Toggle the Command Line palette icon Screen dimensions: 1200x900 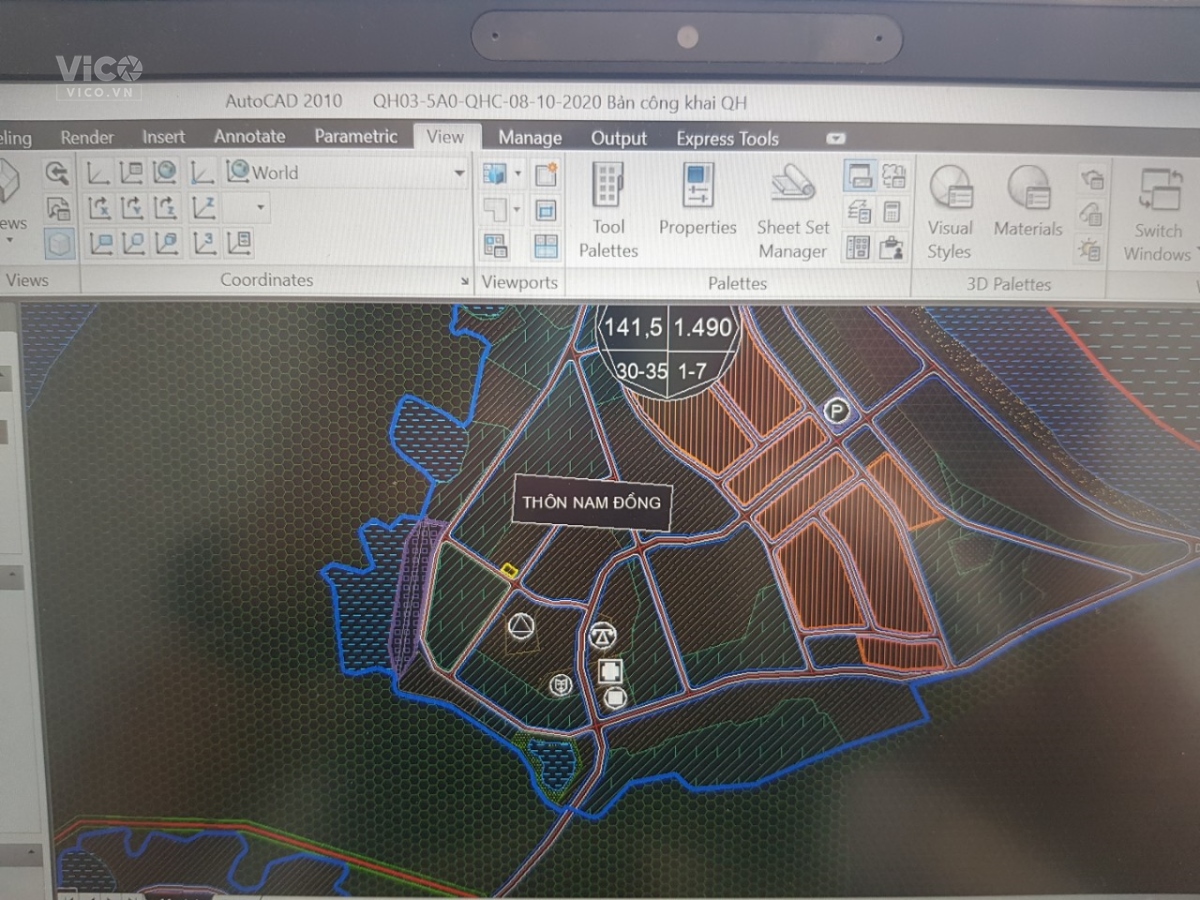coord(859,175)
